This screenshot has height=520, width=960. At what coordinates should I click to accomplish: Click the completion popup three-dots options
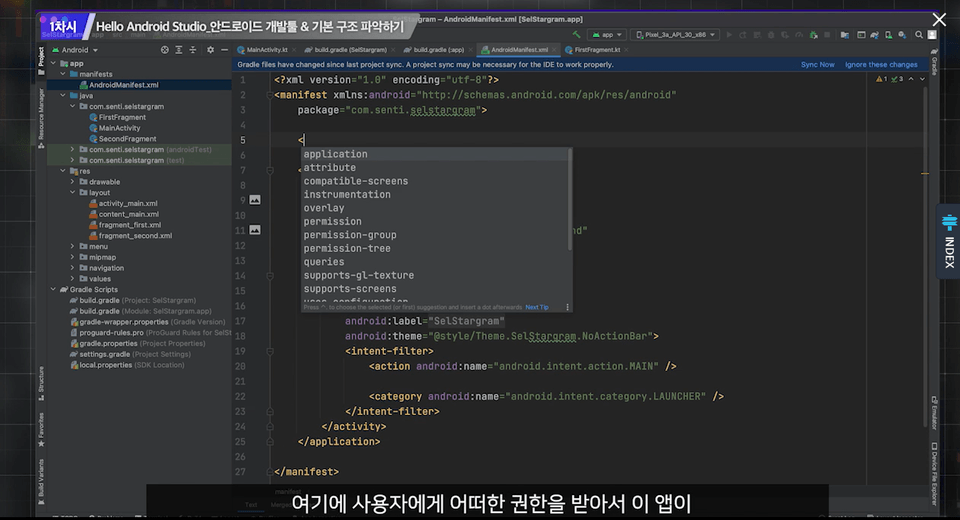point(567,307)
